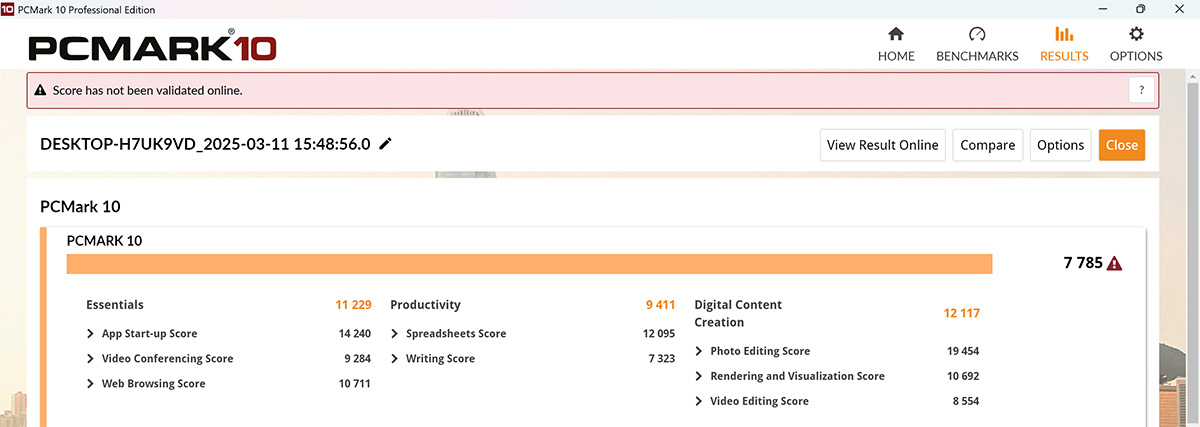Viewport: 1200px width, 427px height.
Task: Open the Home tab
Action: click(x=896, y=45)
